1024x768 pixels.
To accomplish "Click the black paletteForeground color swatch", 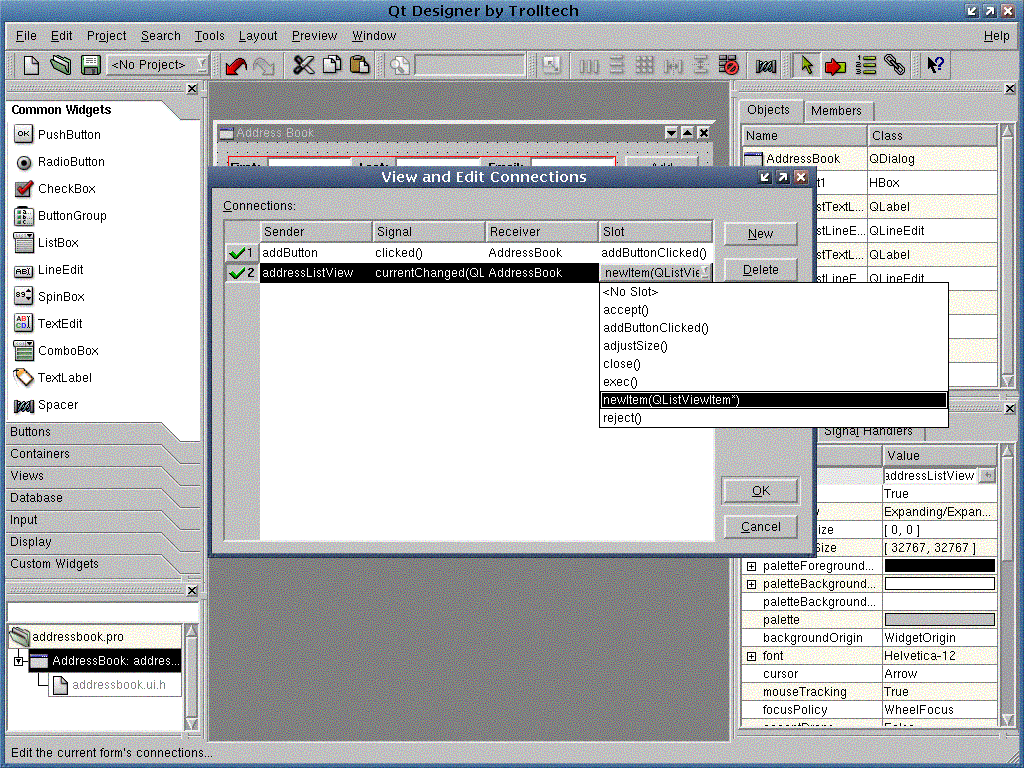I will [x=939, y=566].
